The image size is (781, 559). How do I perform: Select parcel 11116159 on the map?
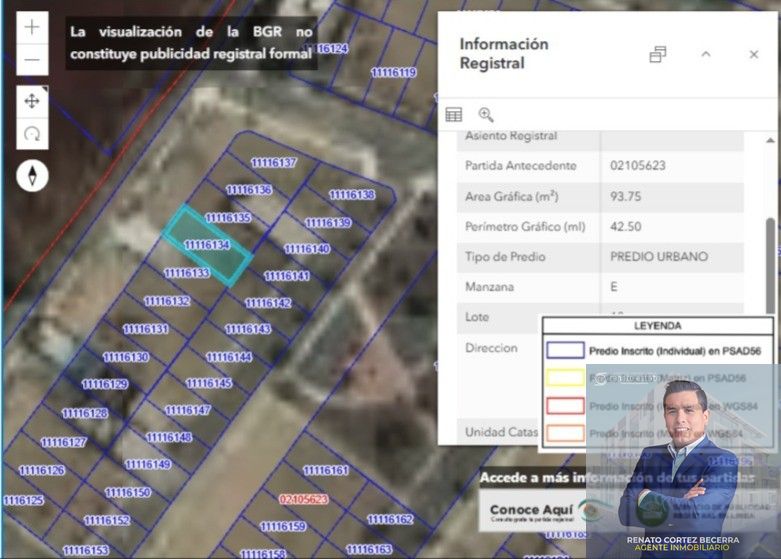(283, 526)
